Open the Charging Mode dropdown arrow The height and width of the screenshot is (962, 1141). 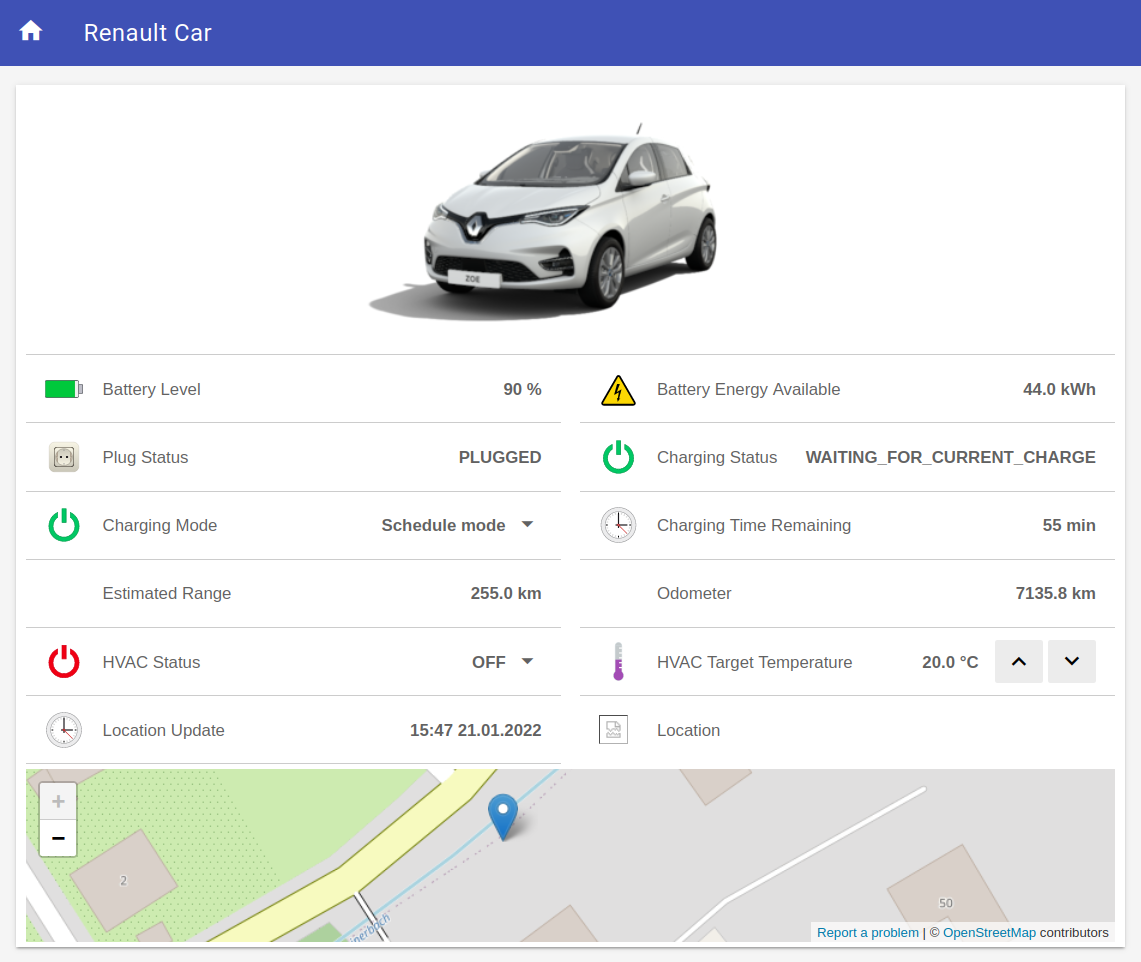pos(528,525)
